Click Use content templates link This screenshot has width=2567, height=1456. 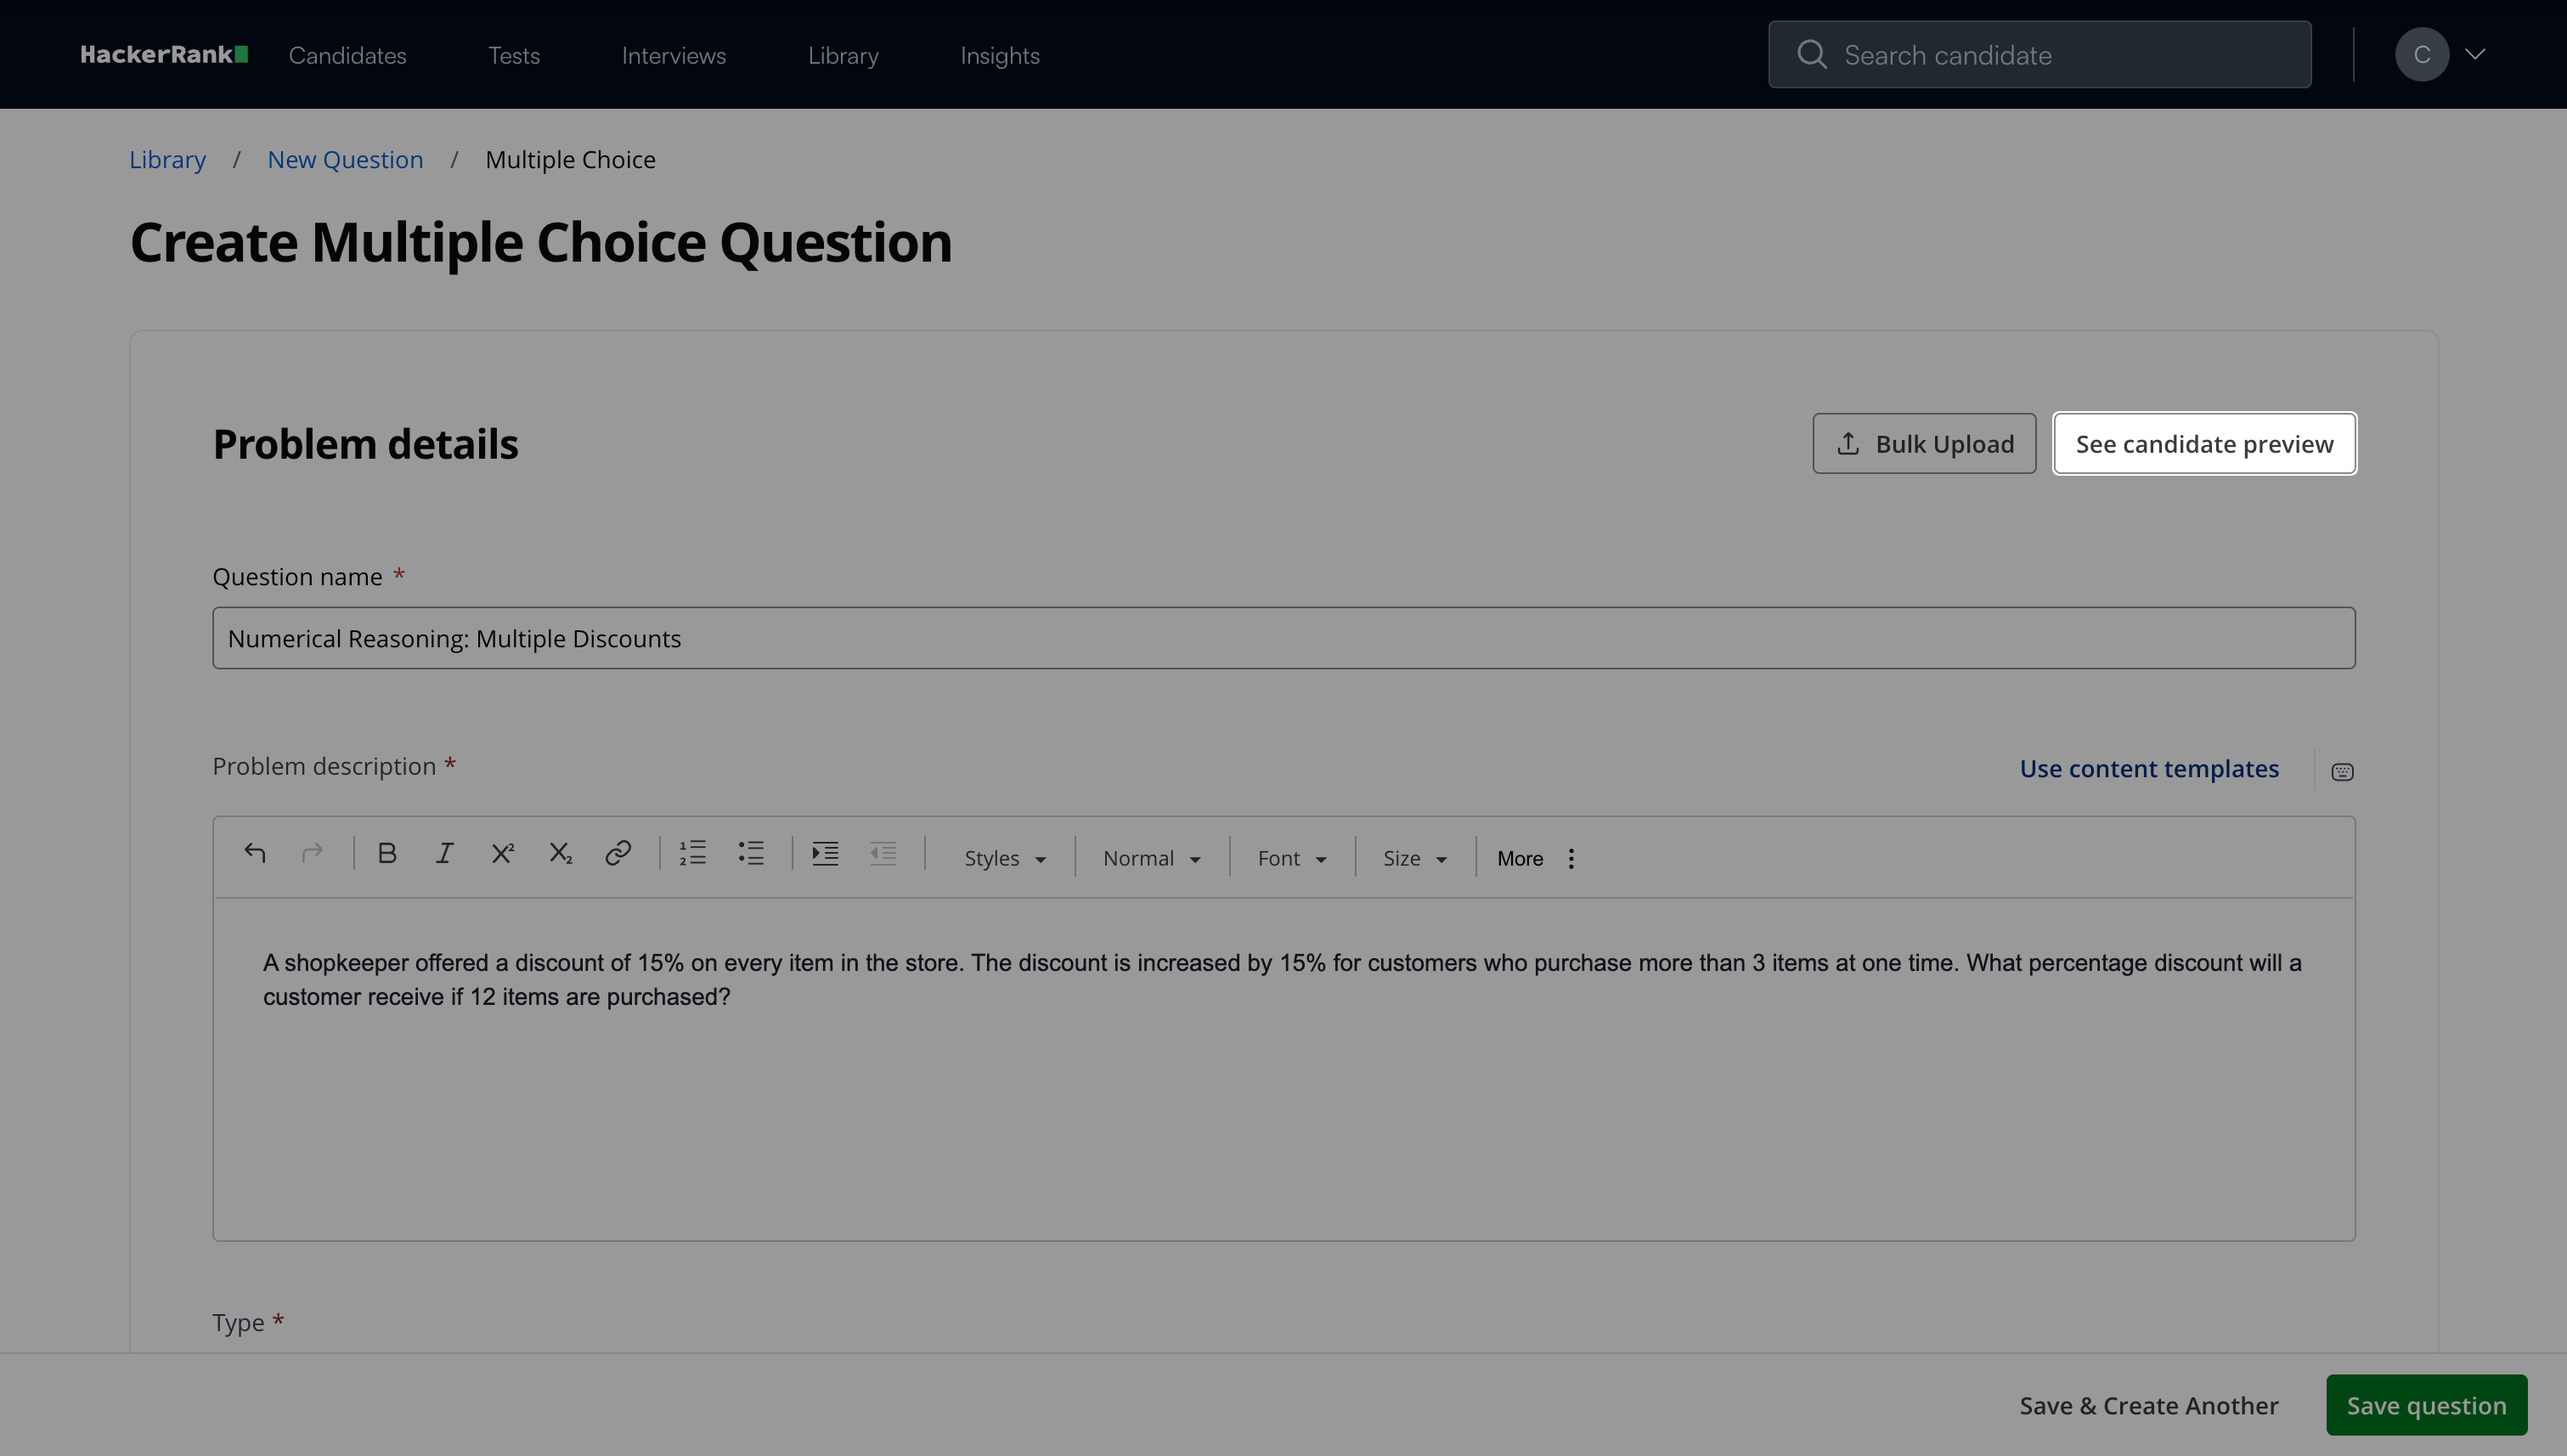[x=2148, y=768]
